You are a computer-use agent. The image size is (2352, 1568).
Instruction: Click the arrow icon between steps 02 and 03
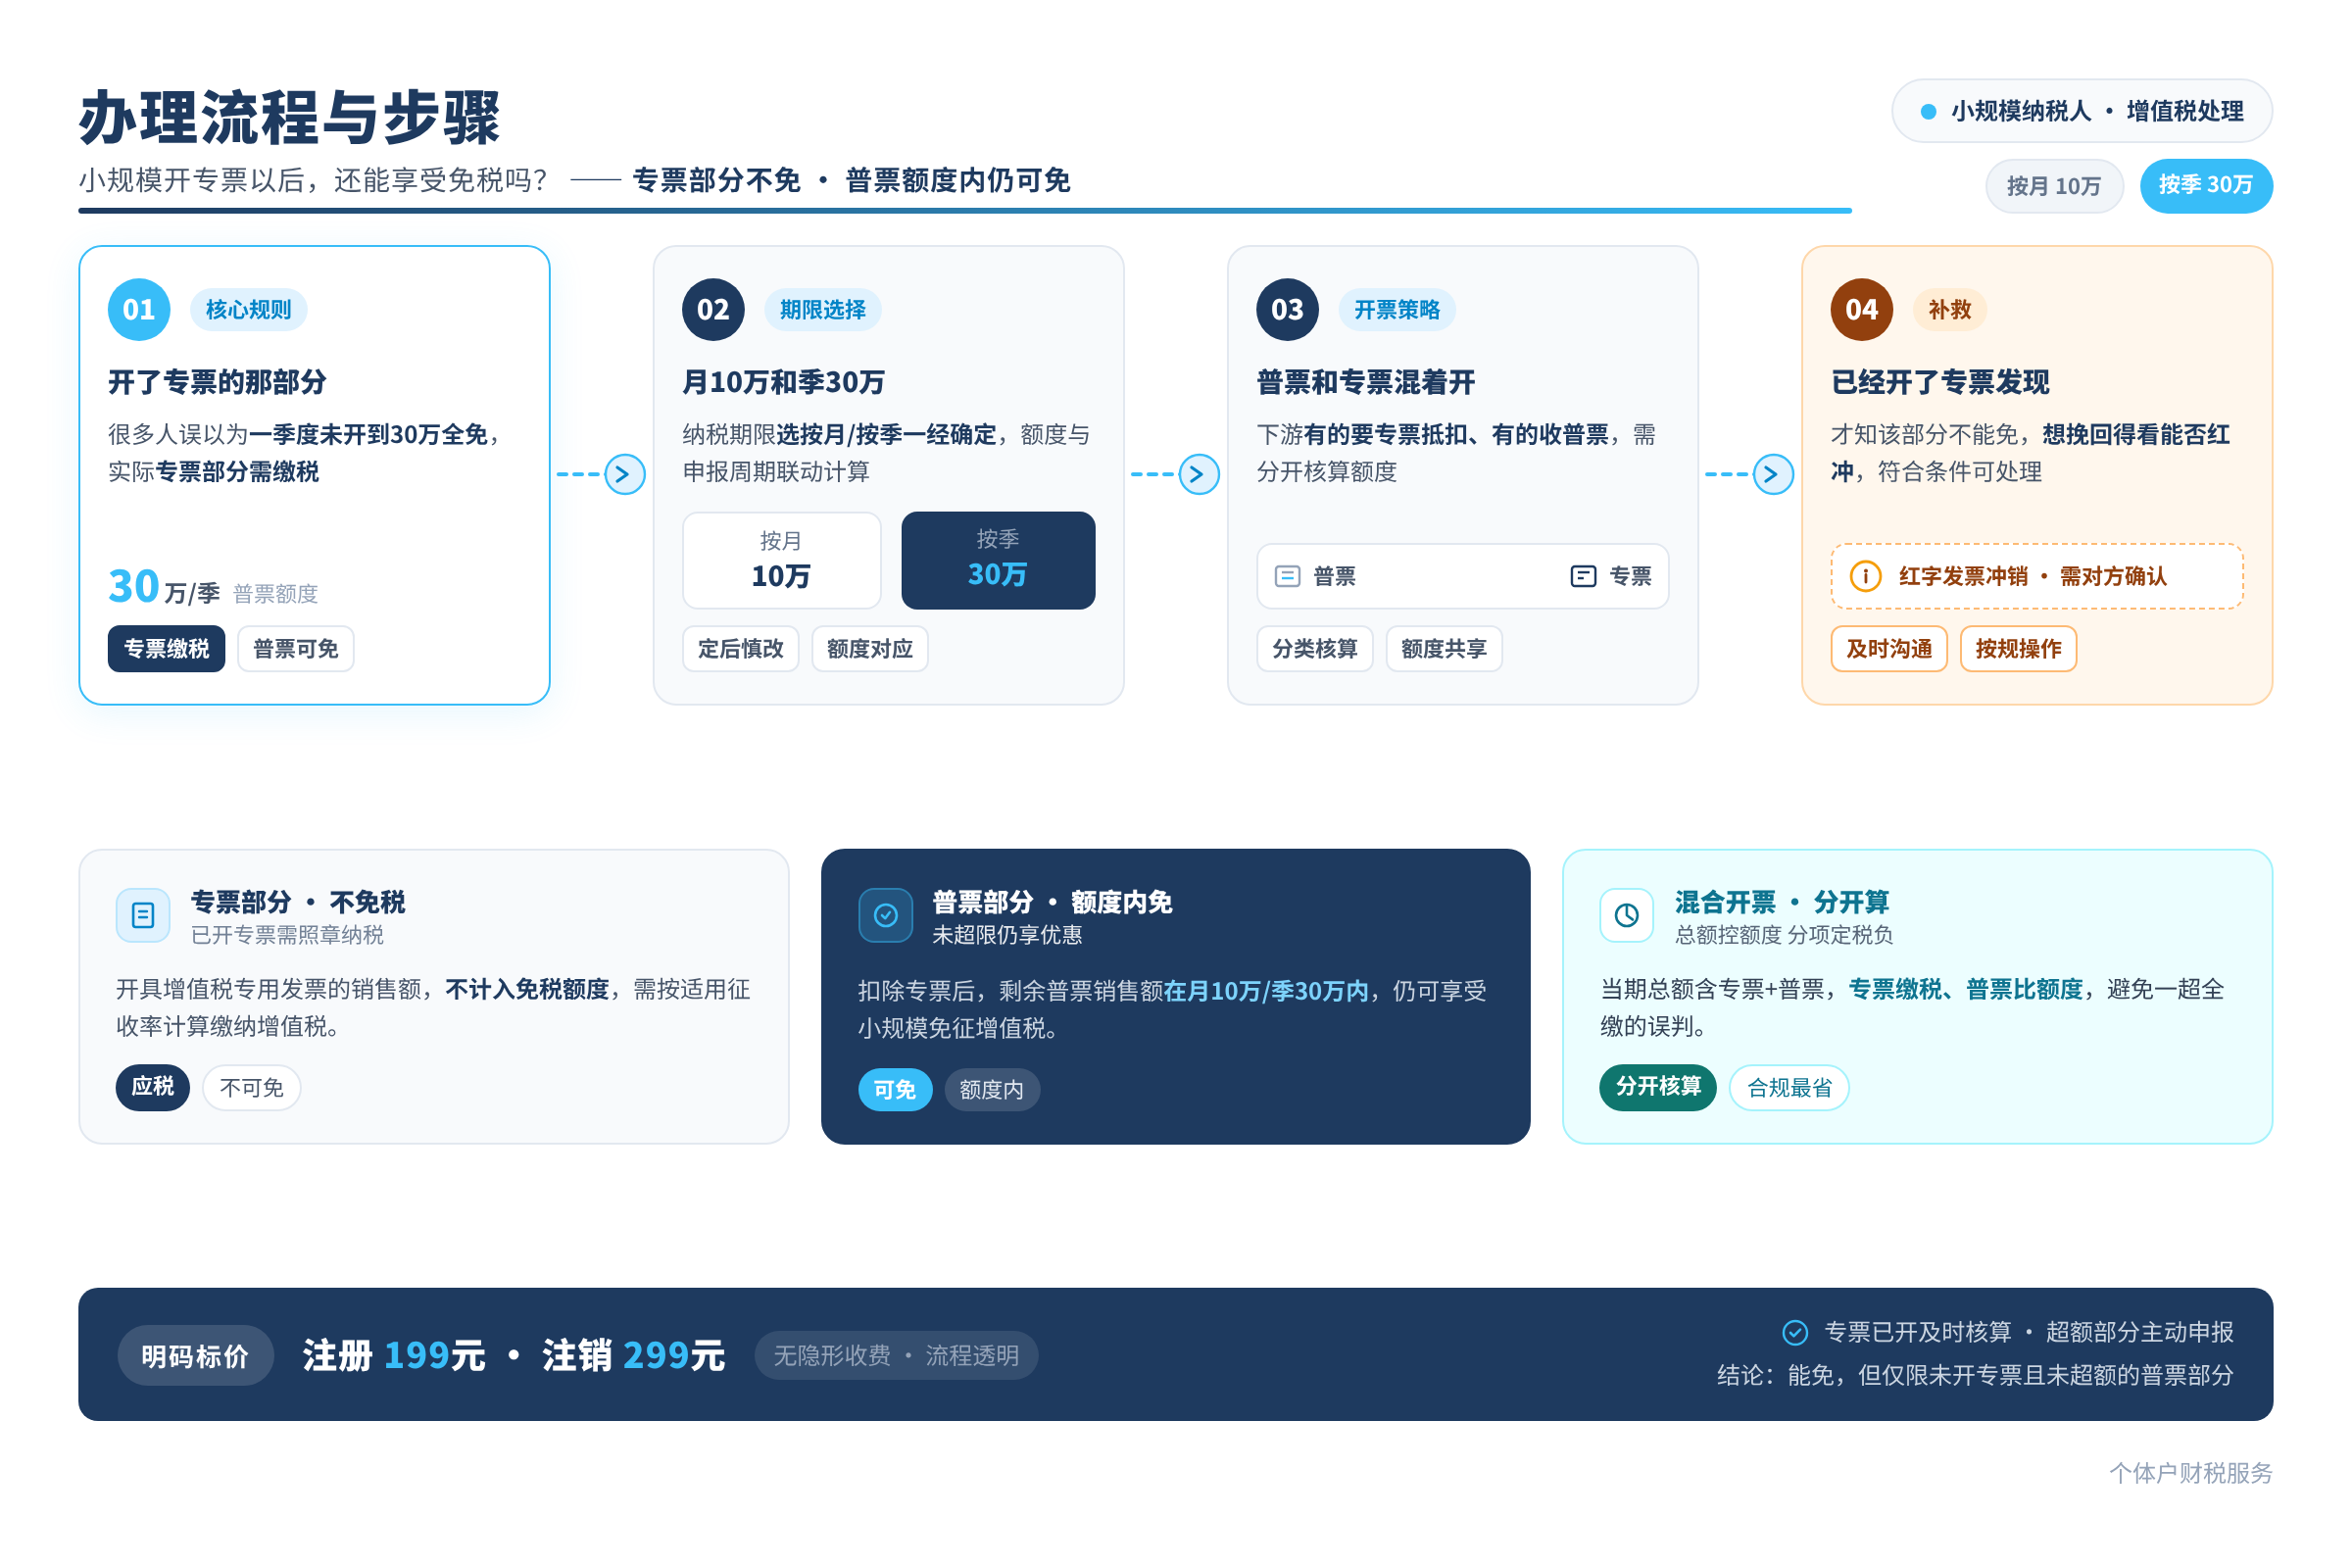tap(1199, 474)
